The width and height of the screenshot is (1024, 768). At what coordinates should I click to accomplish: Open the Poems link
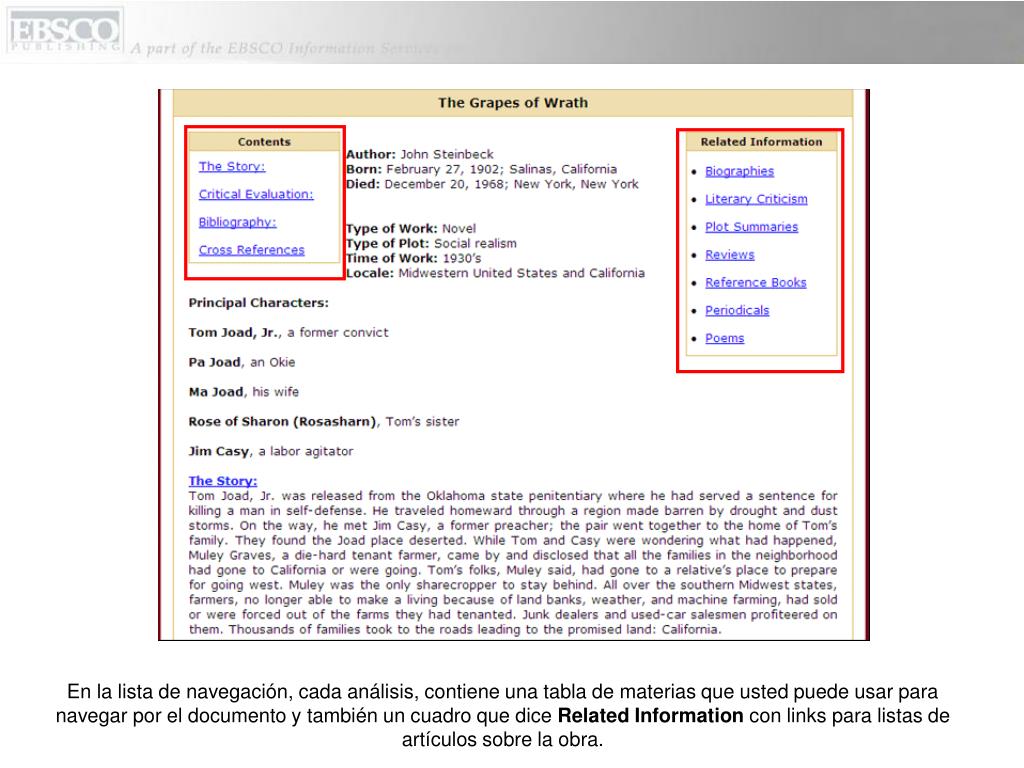pos(724,338)
